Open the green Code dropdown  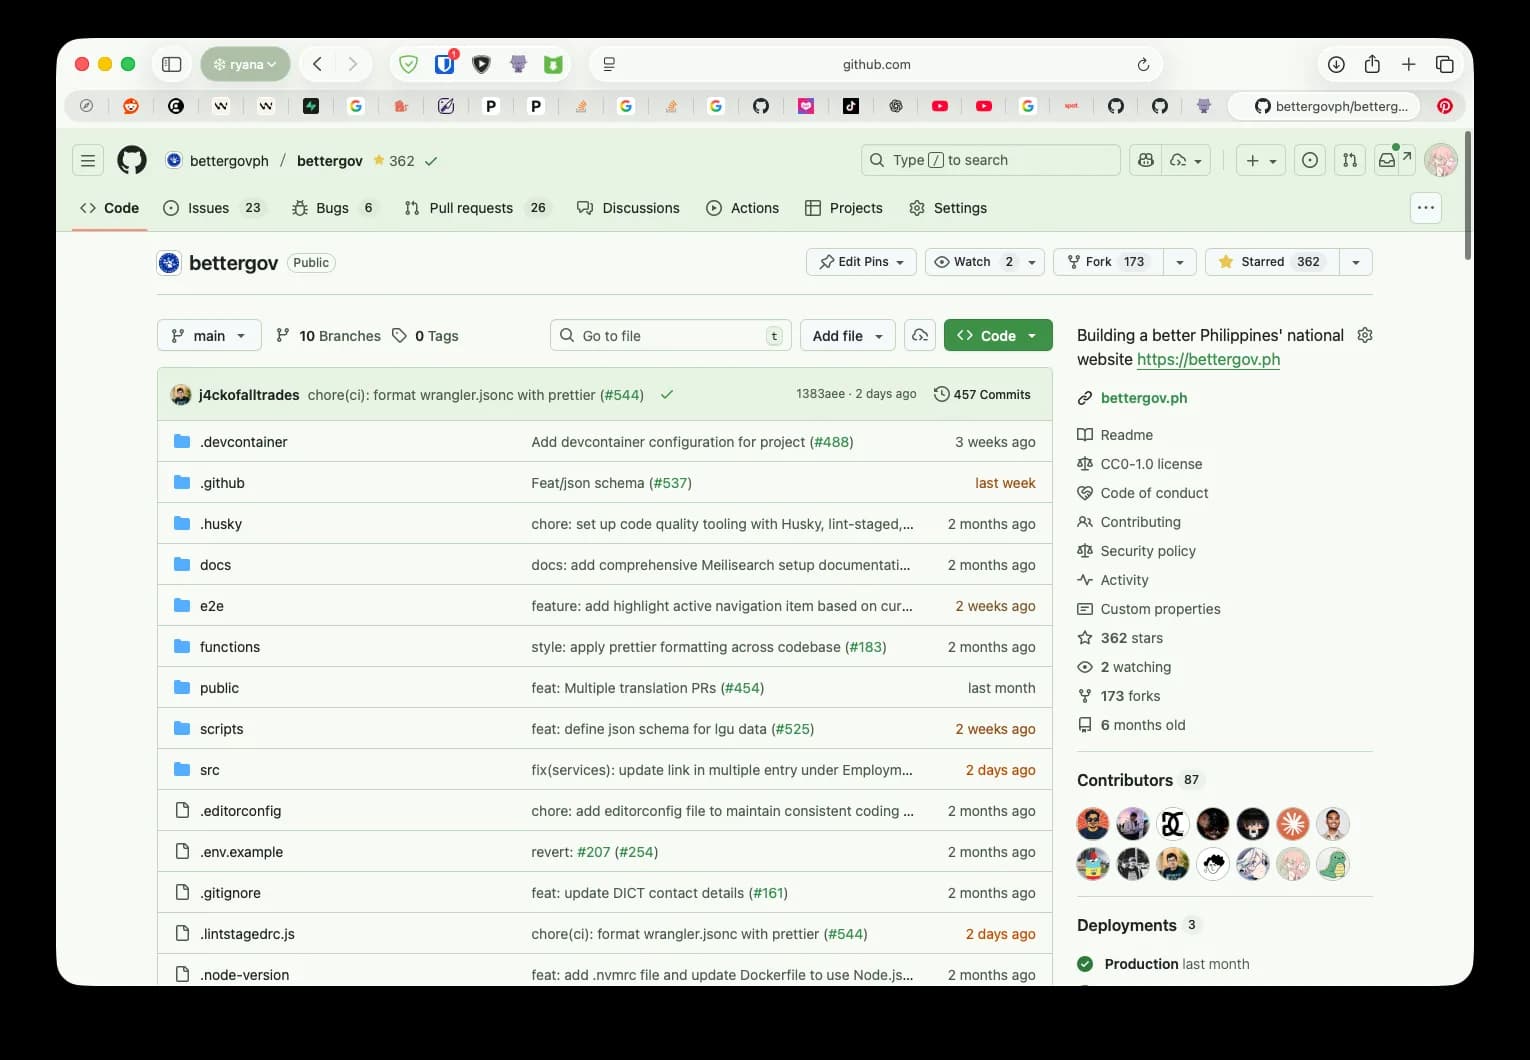[998, 336]
